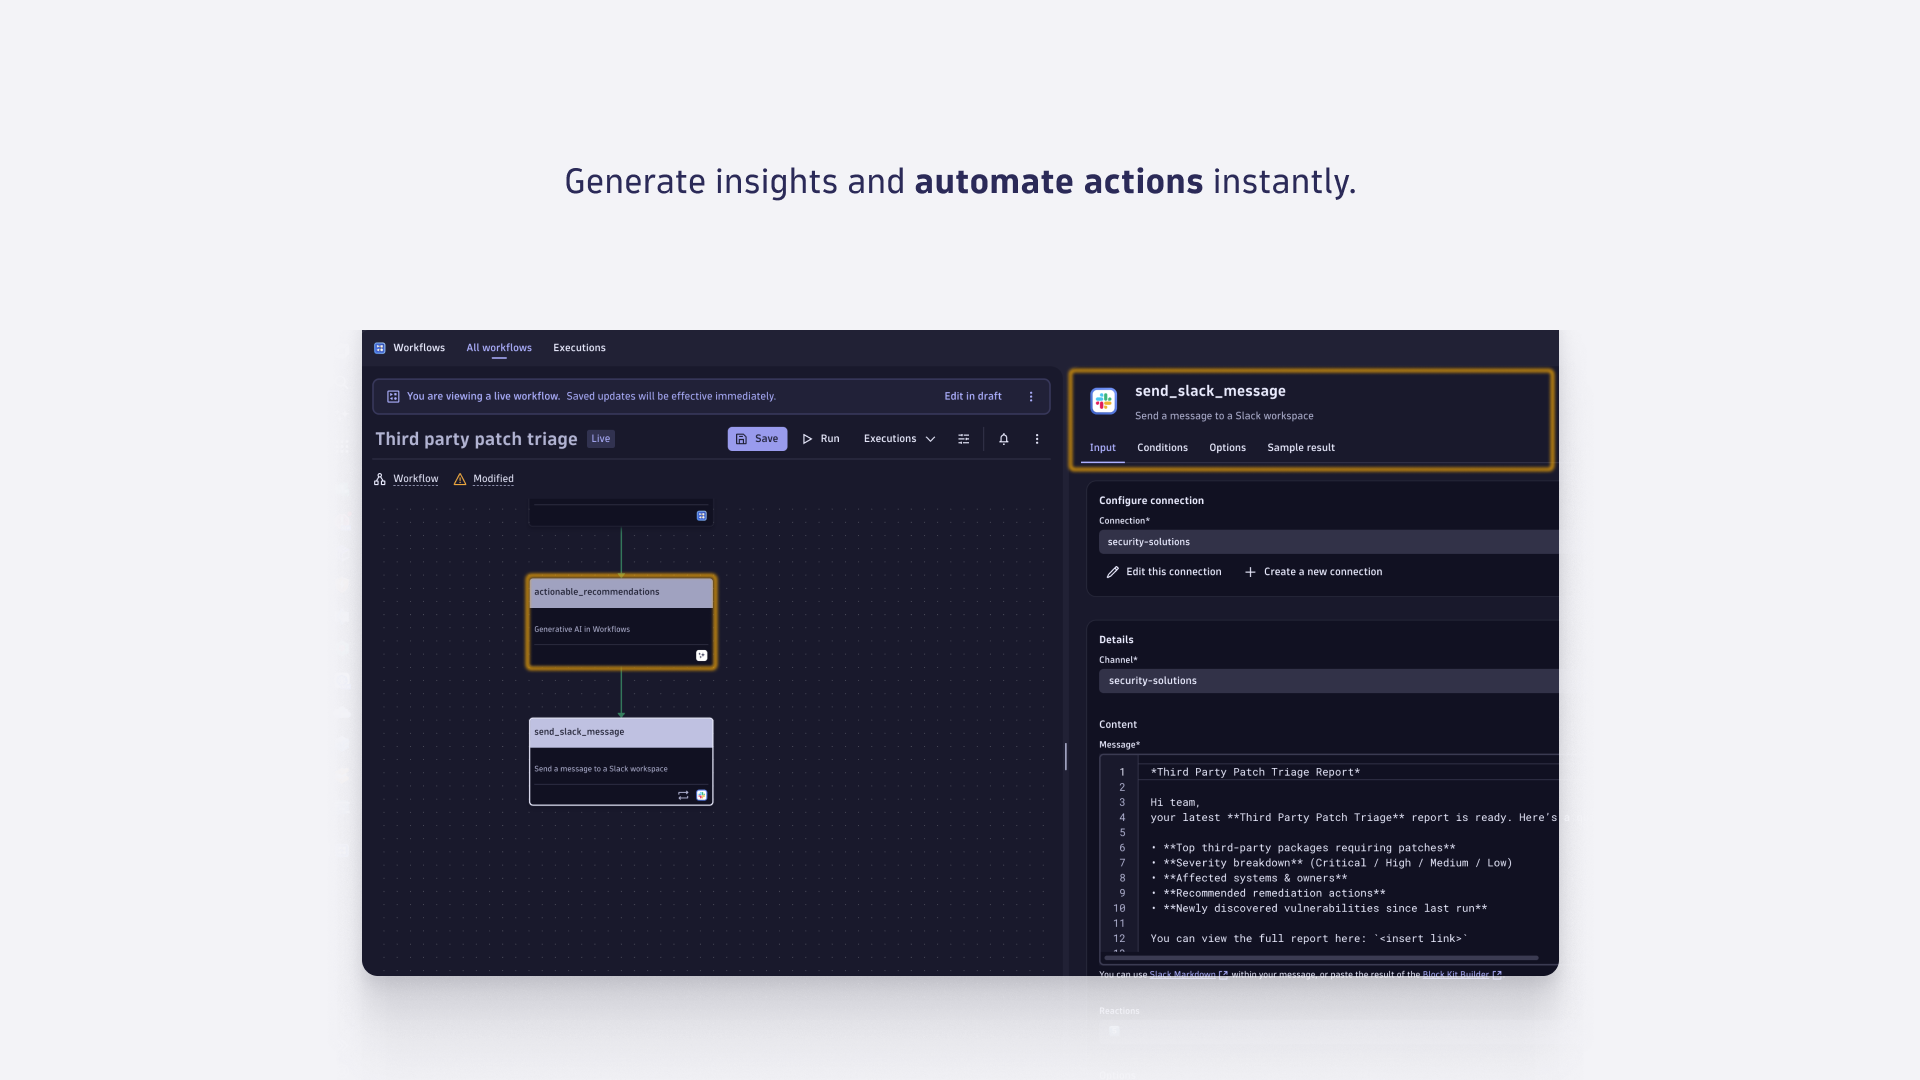Switch to the Conditions tab
This screenshot has height=1080, width=1920.
coord(1161,447)
